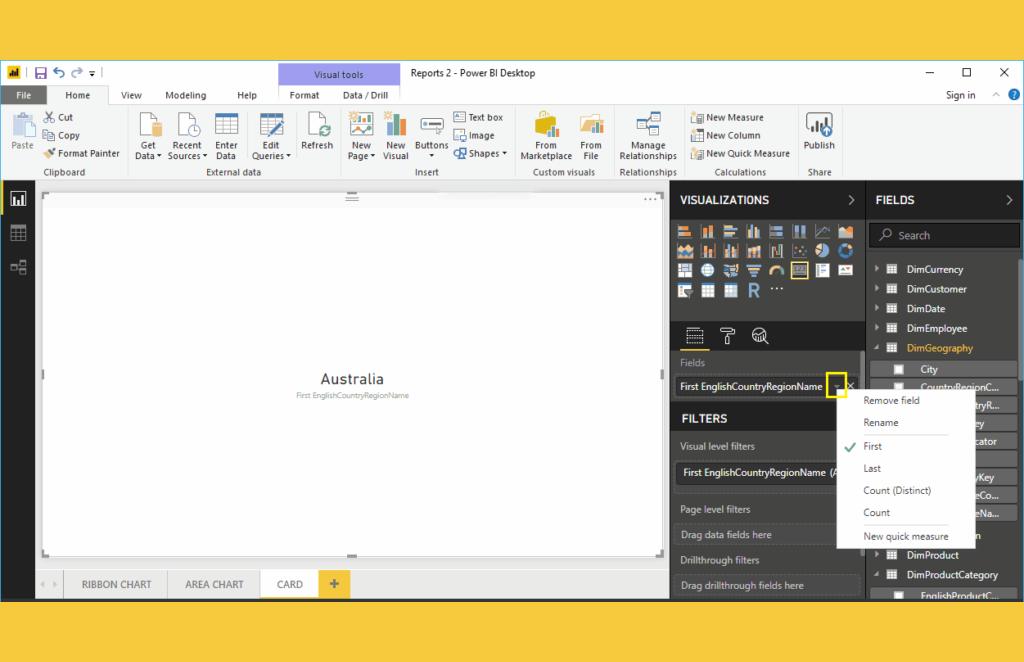Click New Column
This screenshot has width=1024, height=662.
pos(726,135)
